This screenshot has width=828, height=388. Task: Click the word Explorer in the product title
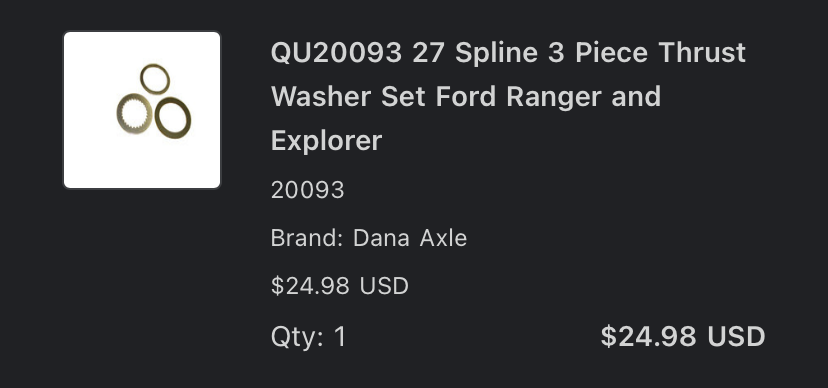tap(326, 141)
